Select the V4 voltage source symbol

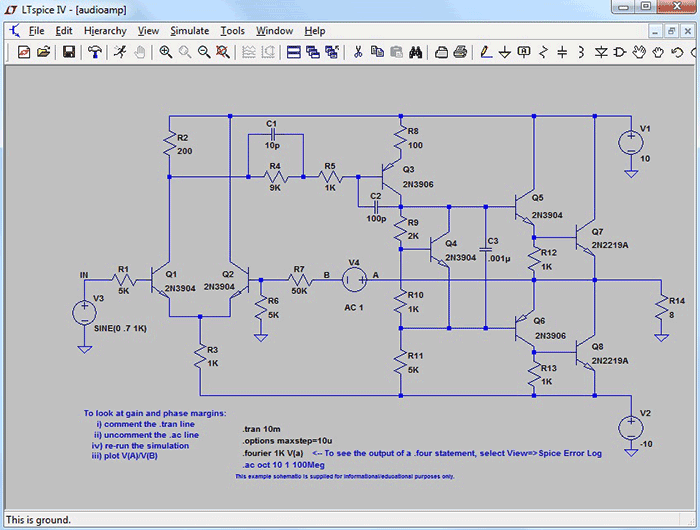click(x=354, y=280)
